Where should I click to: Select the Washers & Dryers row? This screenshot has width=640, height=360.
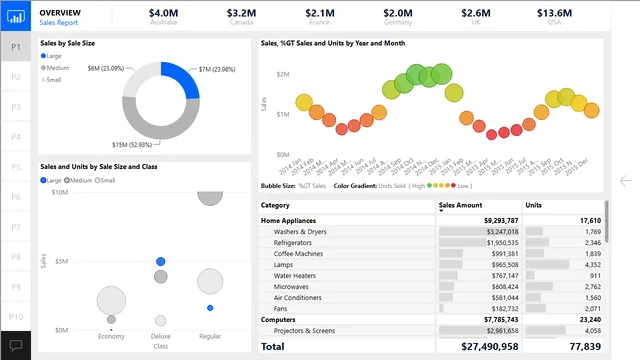[431, 231]
